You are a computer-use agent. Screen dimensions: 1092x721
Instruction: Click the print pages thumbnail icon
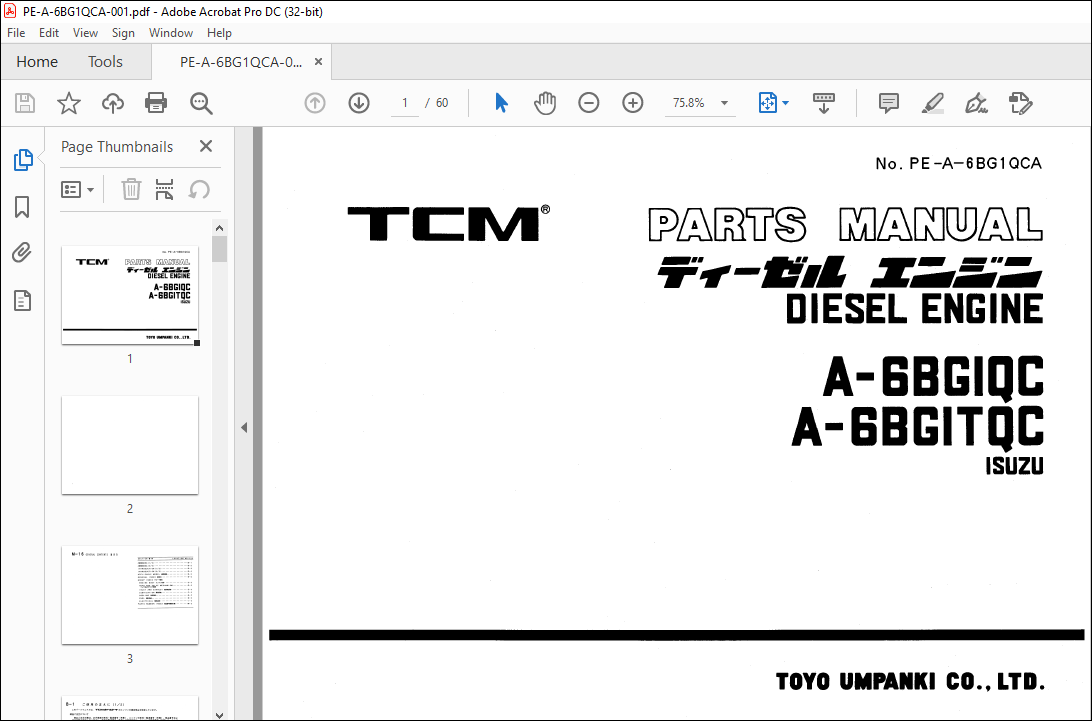coord(164,189)
